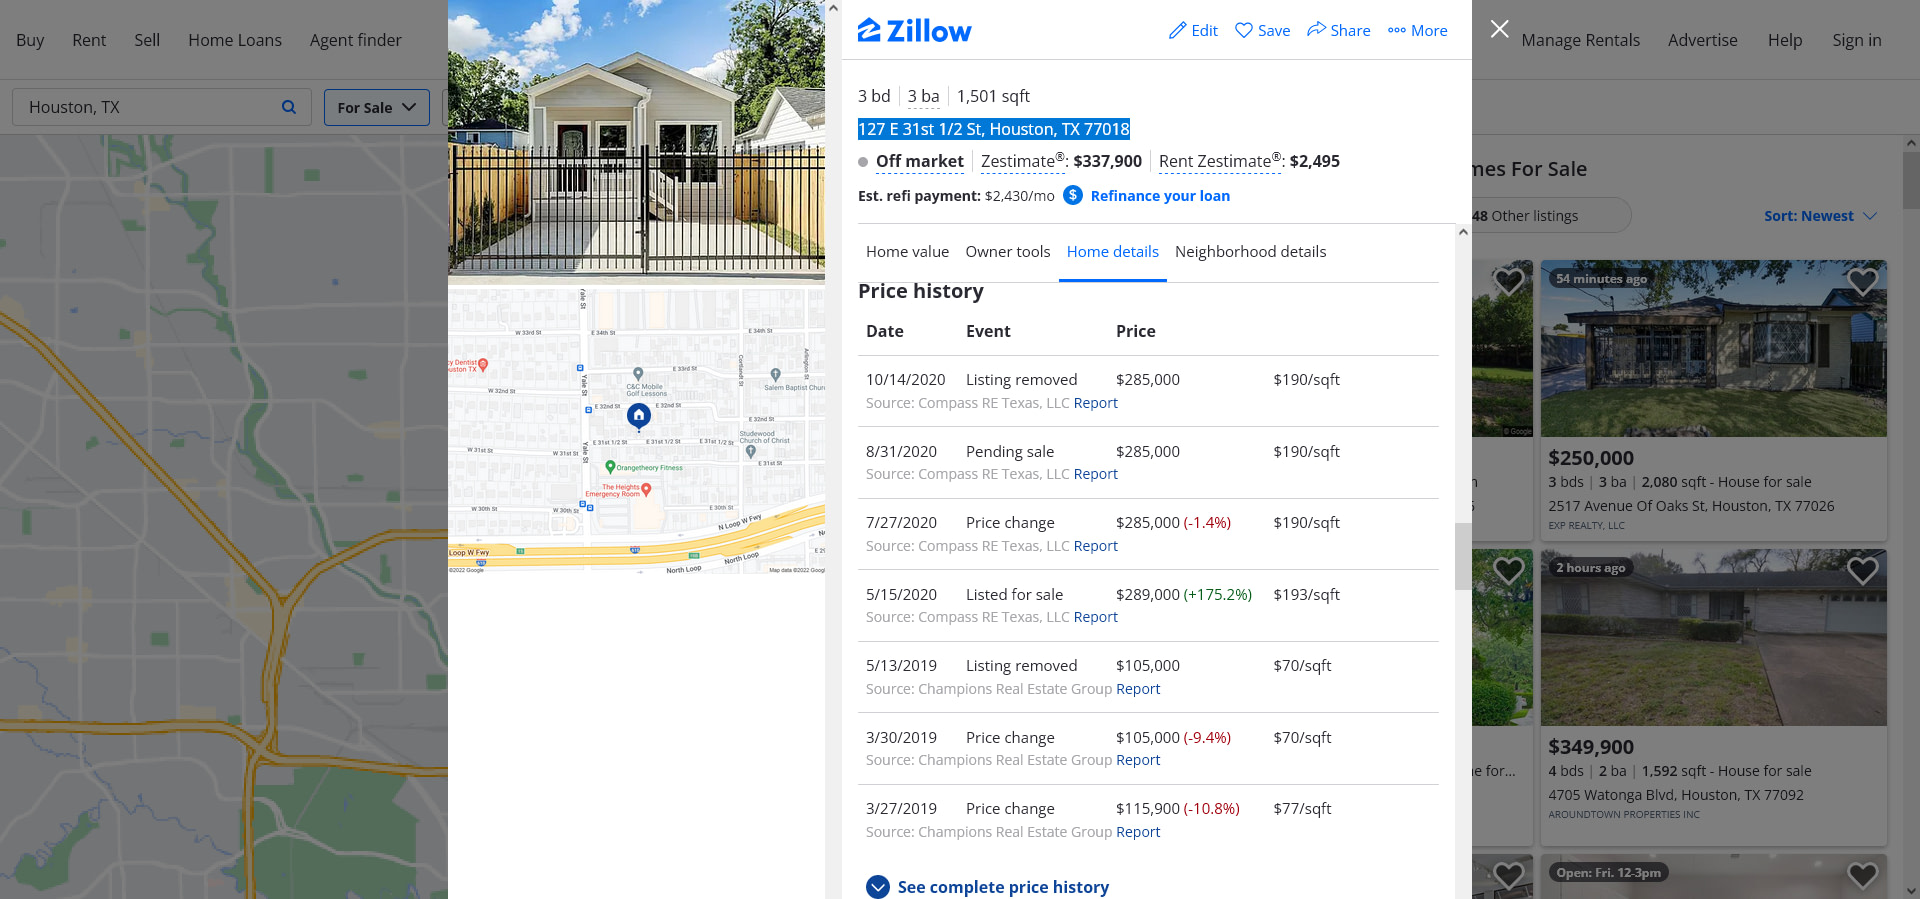Click the Share arrow icon
Image resolution: width=1920 pixels, height=899 pixels.
[x=1316, y=30]
